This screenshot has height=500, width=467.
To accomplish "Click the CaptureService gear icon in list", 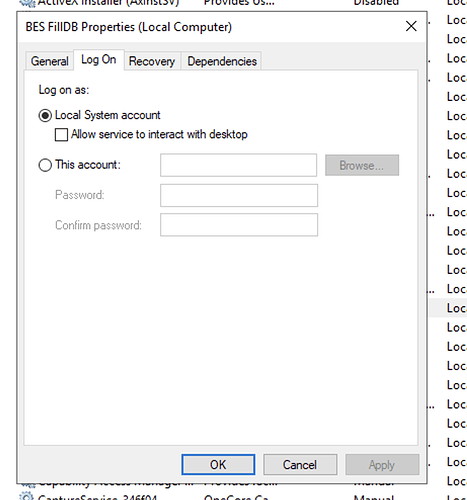I will tap(27, 496).
